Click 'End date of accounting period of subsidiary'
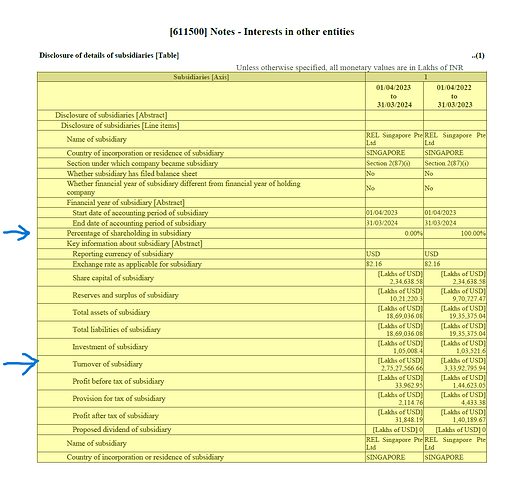The image size is (515, 500). point(139,223)
